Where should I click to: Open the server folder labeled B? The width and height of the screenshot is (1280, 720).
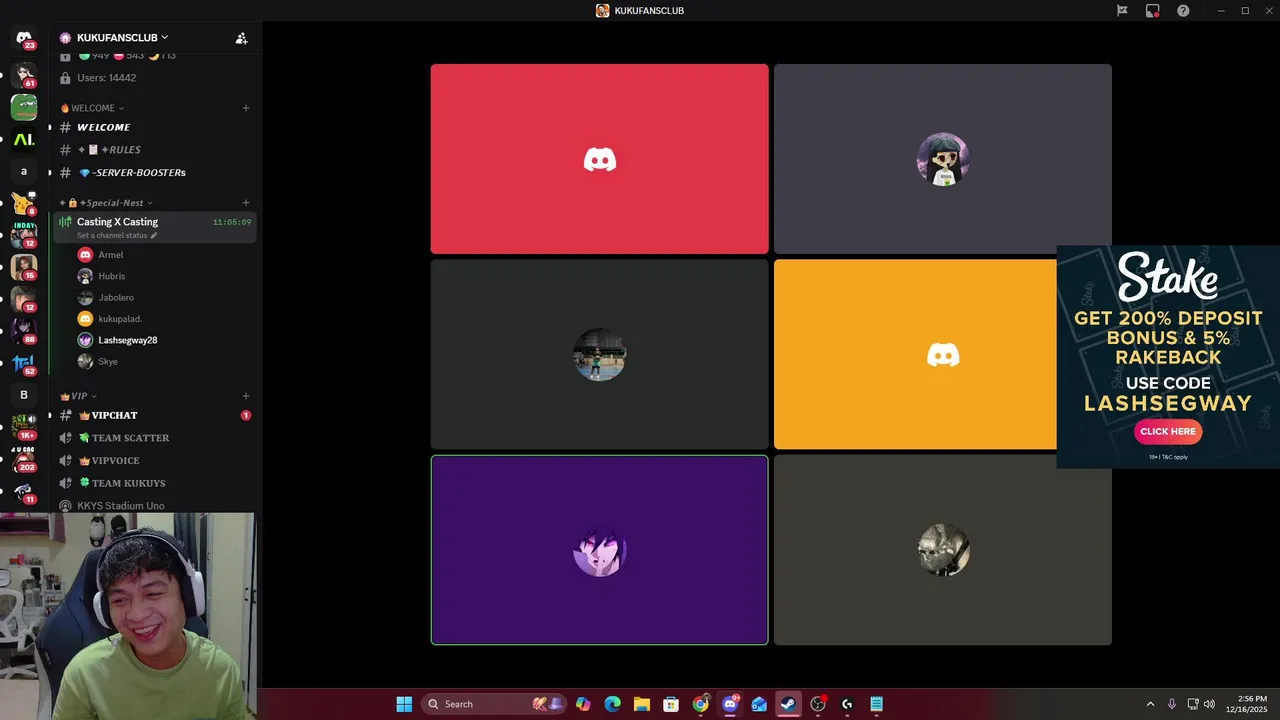[24, 395]
